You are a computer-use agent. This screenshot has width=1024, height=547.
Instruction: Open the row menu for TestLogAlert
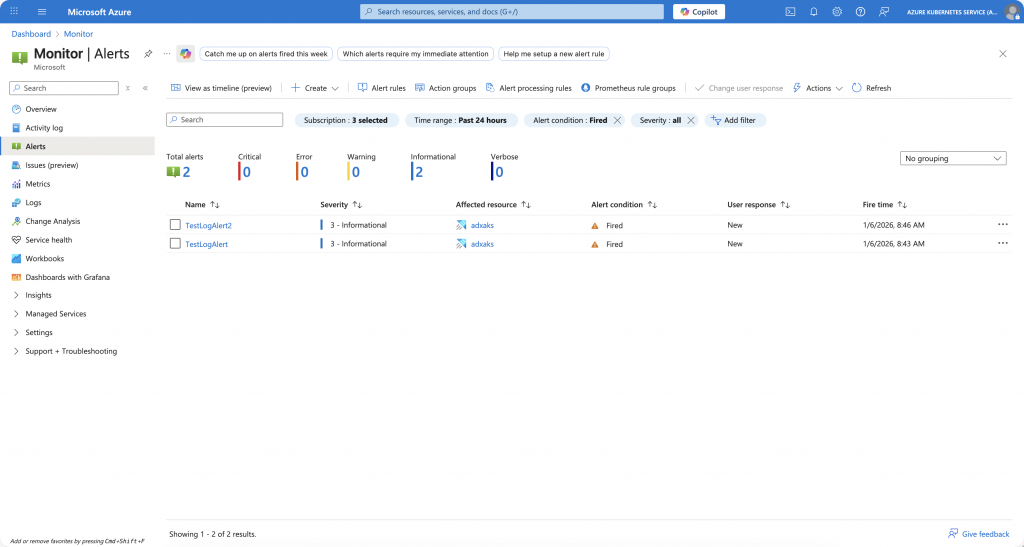coord(1002,243)
